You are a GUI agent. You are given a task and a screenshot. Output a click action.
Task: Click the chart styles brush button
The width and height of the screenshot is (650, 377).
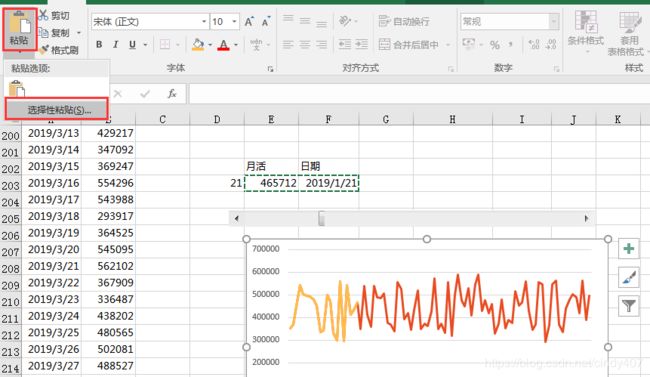[628, 277]
